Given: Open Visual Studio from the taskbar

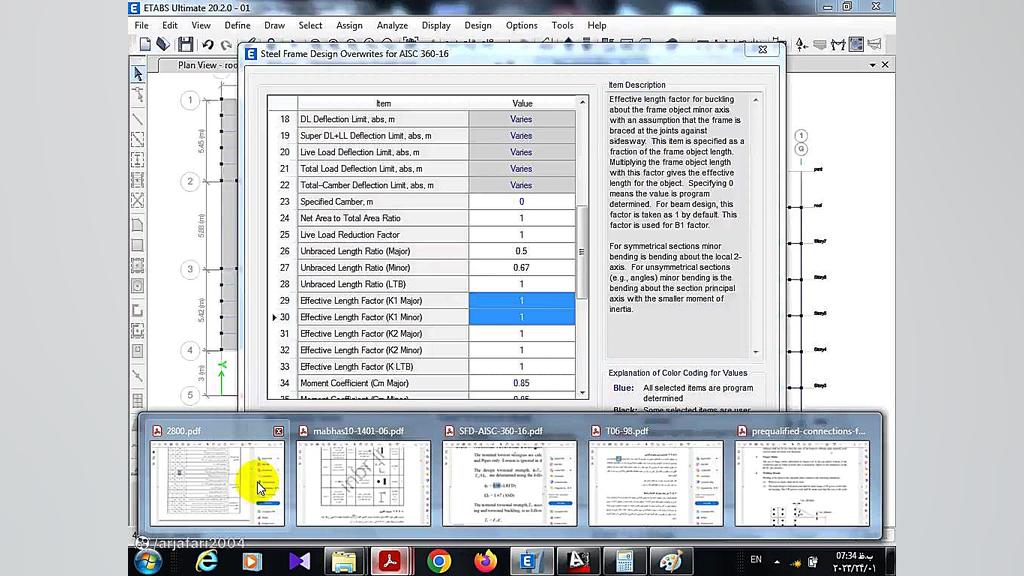Looking at the screenshot, I should 299,562.
